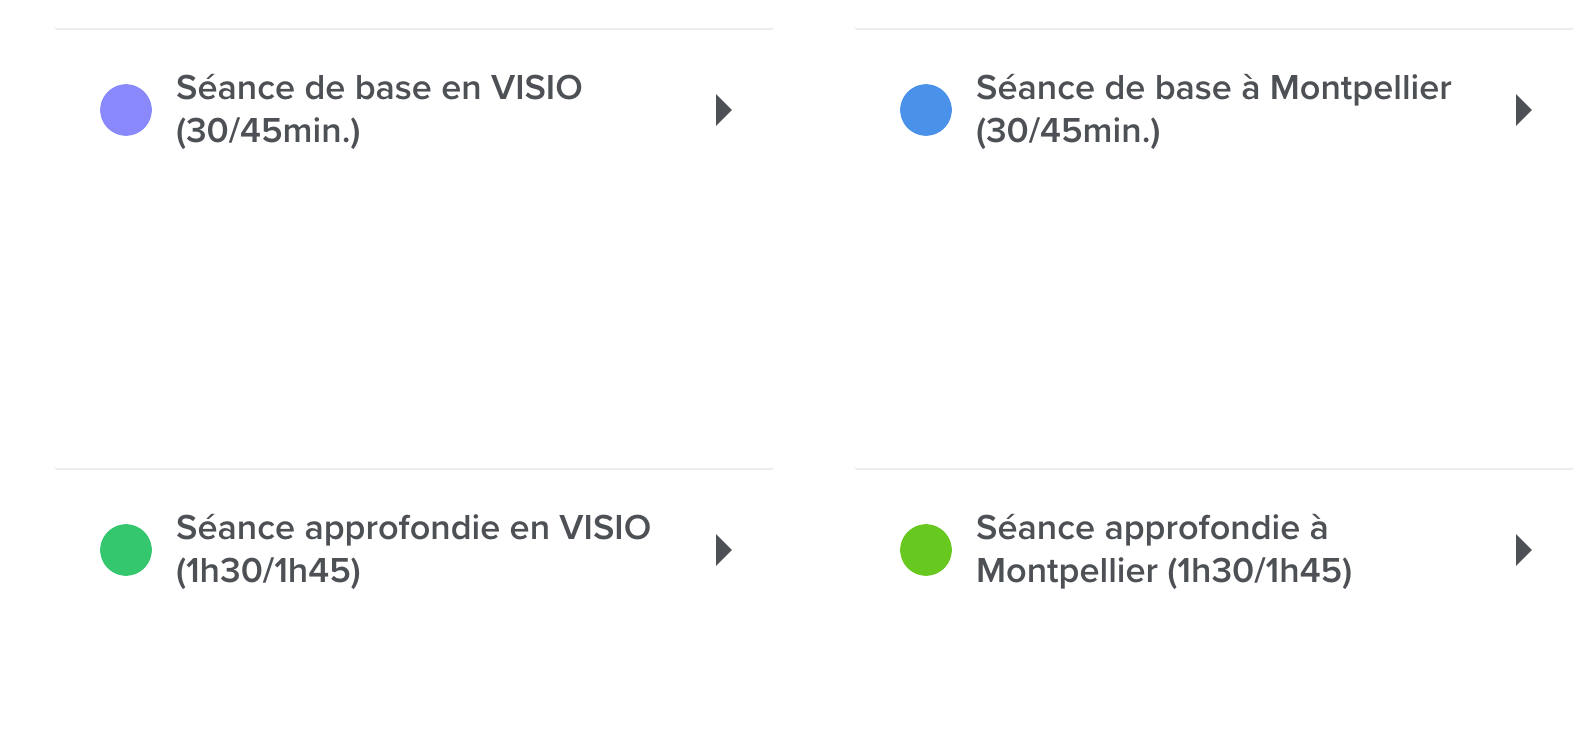The width and height of the screenshot is (1588, 734).
Task: Click the lime-green dot for in-depth Montpellier session
Action: pos(926,550)
